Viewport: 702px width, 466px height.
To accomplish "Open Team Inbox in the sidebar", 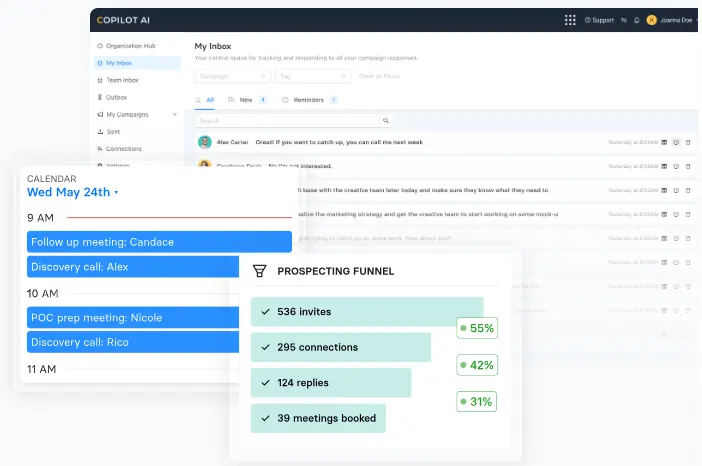I will [x=123, y=80].
